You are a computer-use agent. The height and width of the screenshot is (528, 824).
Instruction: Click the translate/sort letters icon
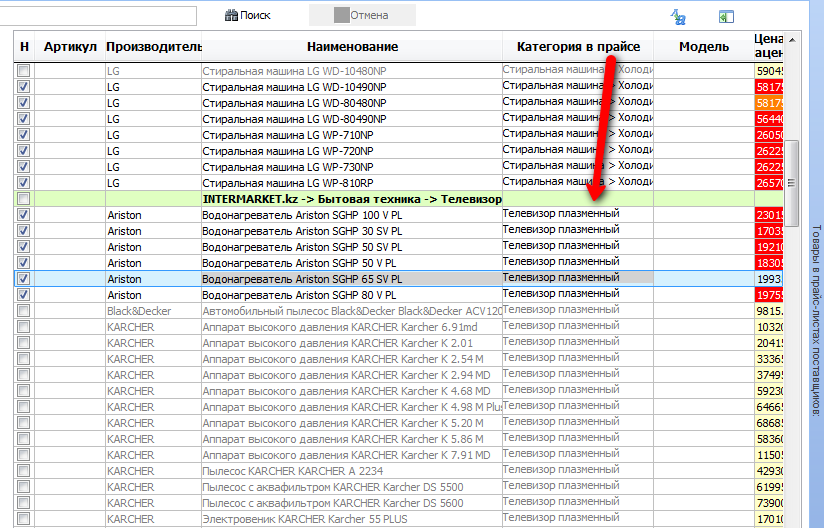click(678, 17)
